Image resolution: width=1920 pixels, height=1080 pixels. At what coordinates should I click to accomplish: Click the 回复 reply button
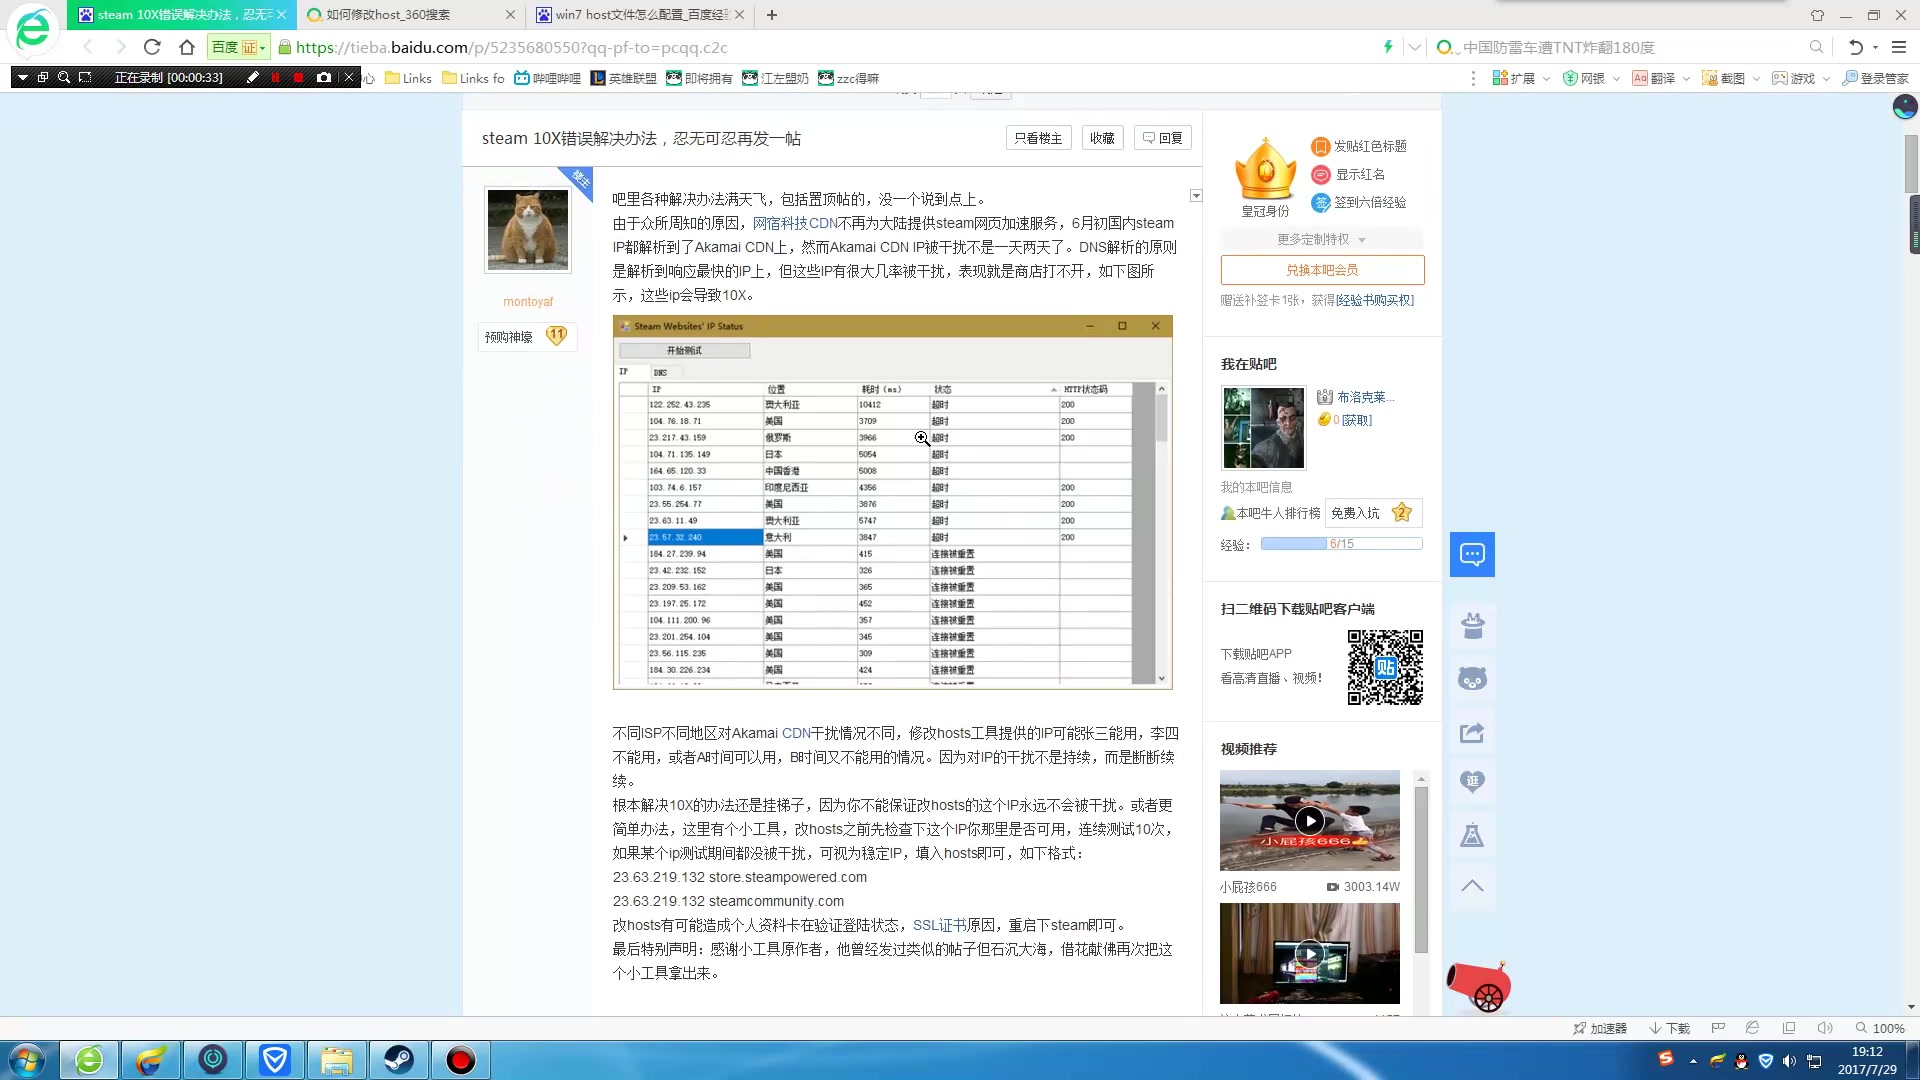pos(1162,138)
